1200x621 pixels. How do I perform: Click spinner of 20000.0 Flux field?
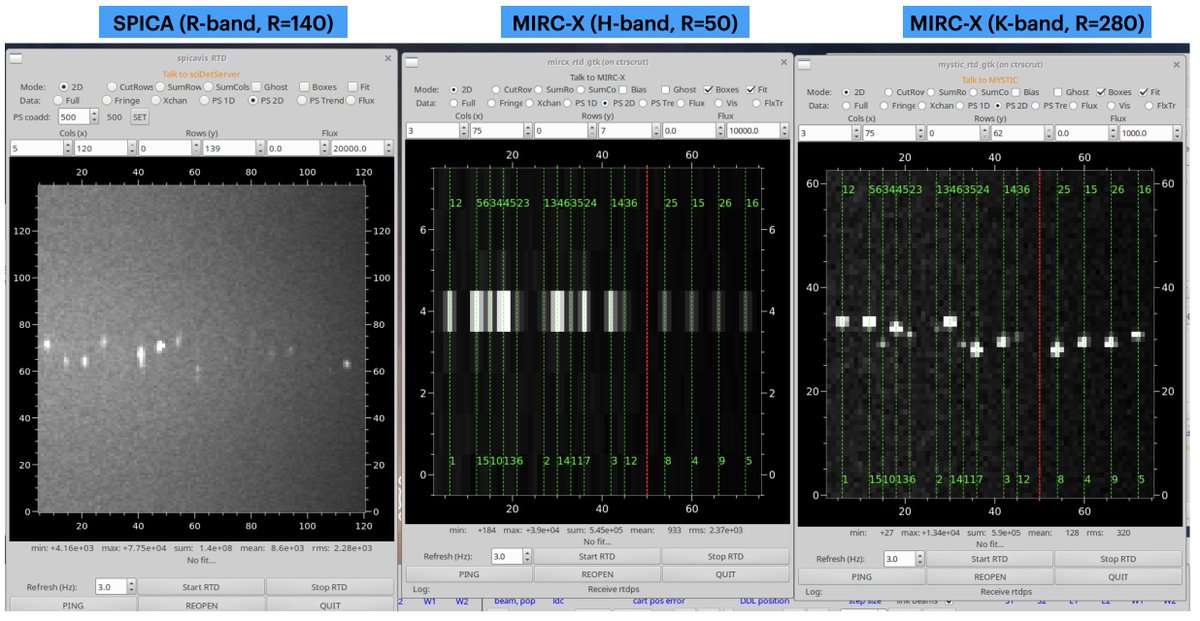(388, 148)
